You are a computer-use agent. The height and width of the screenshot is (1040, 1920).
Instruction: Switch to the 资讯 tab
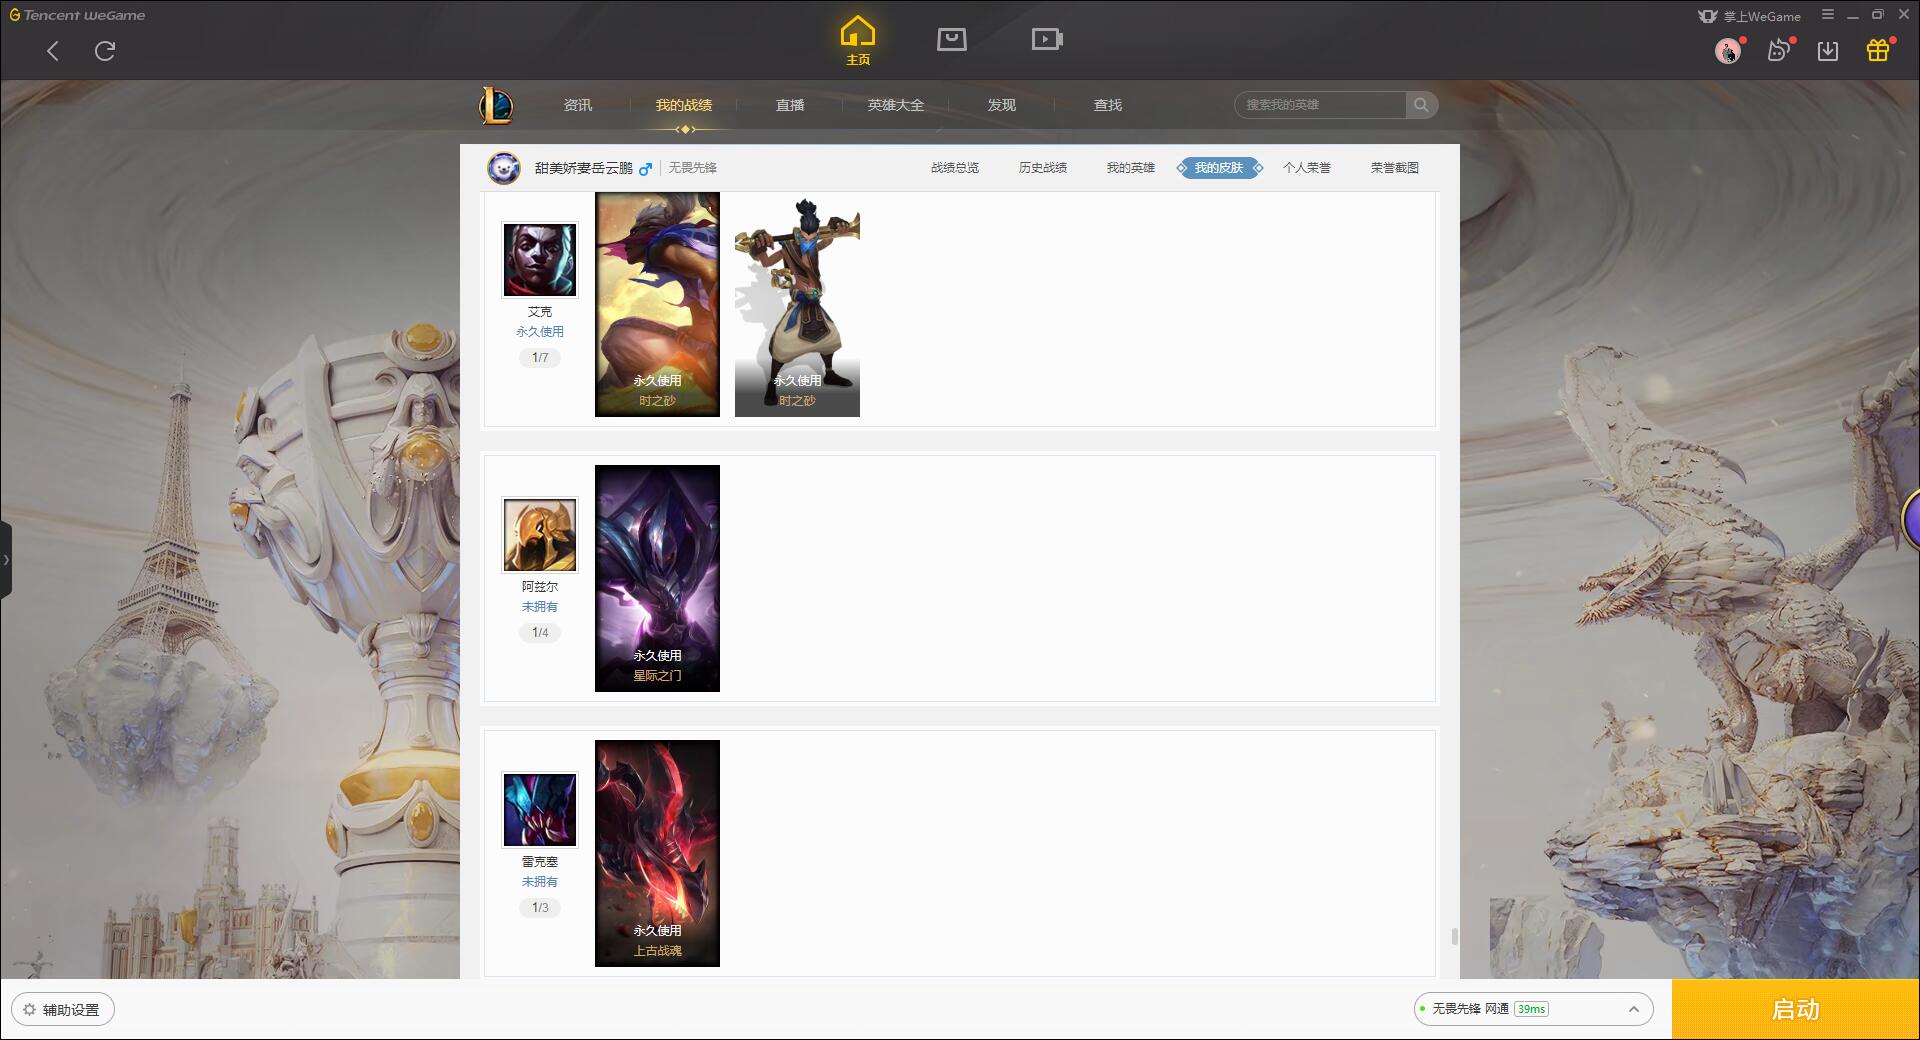(578, 105)
